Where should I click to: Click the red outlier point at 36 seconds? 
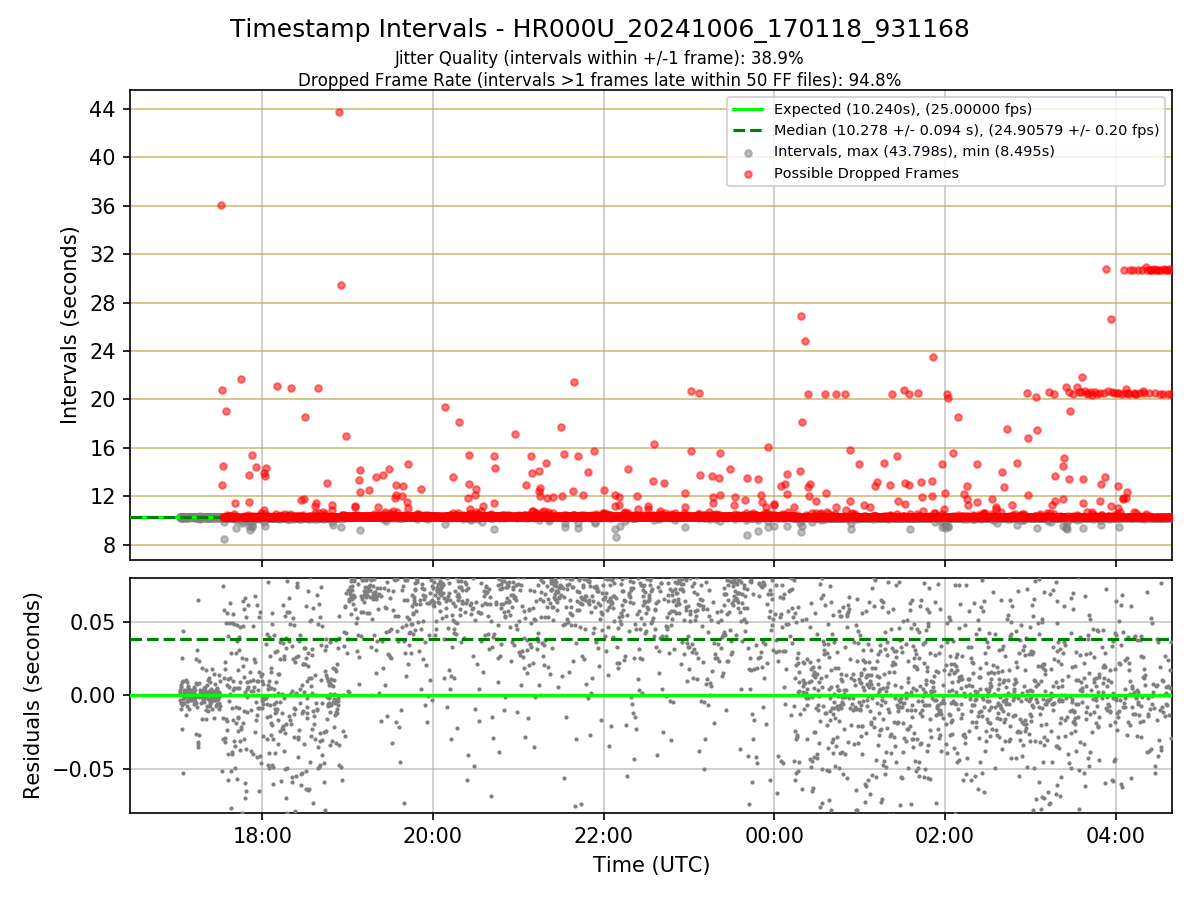(x=221, y=205)
